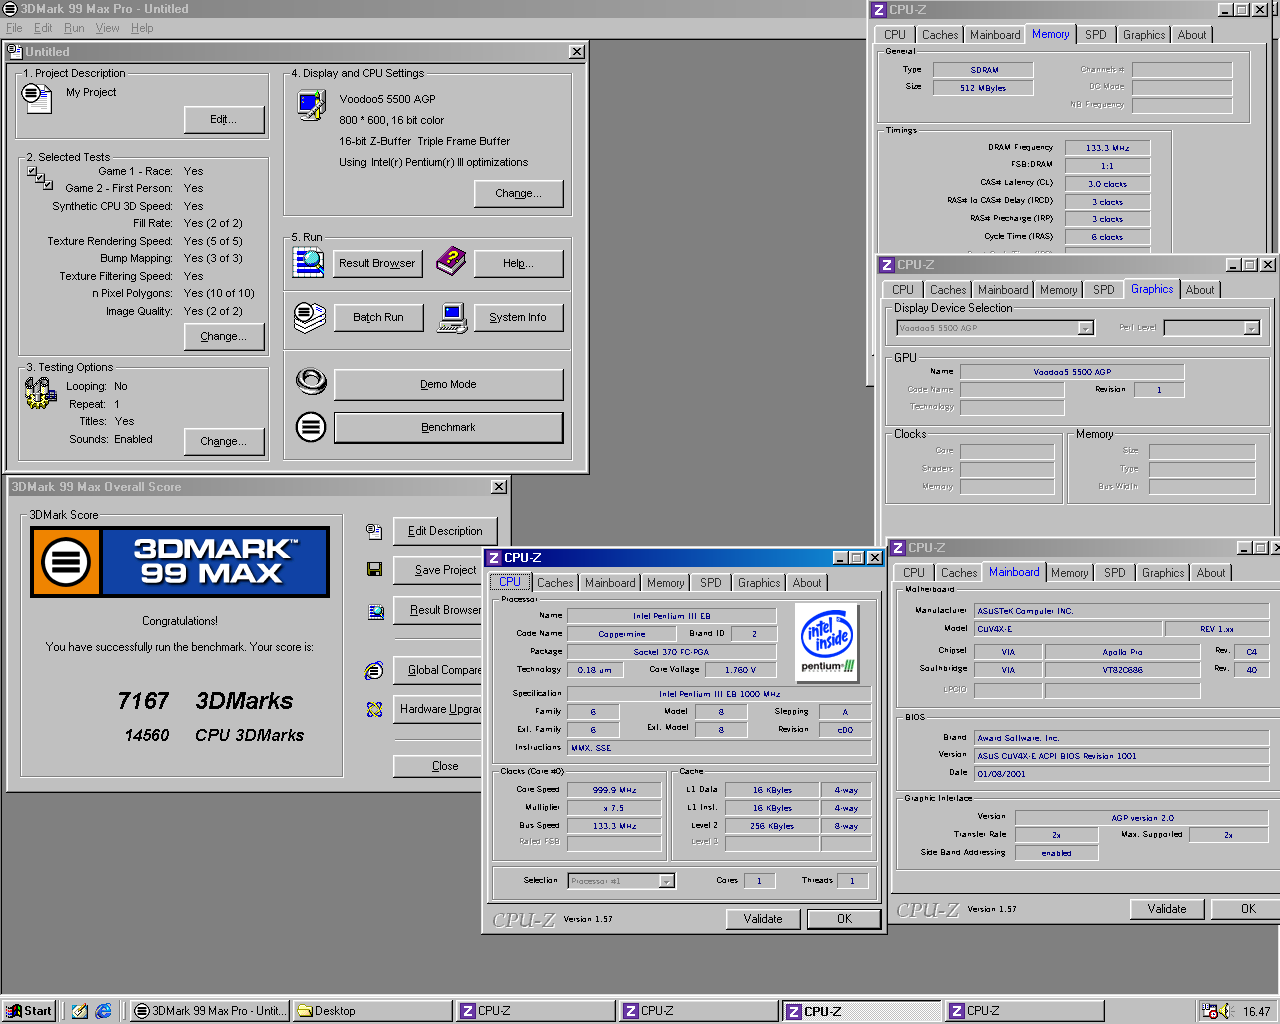The image size is (1280, 1024).
Task: Click the Result Browser icon in score window
Action: 376,611
